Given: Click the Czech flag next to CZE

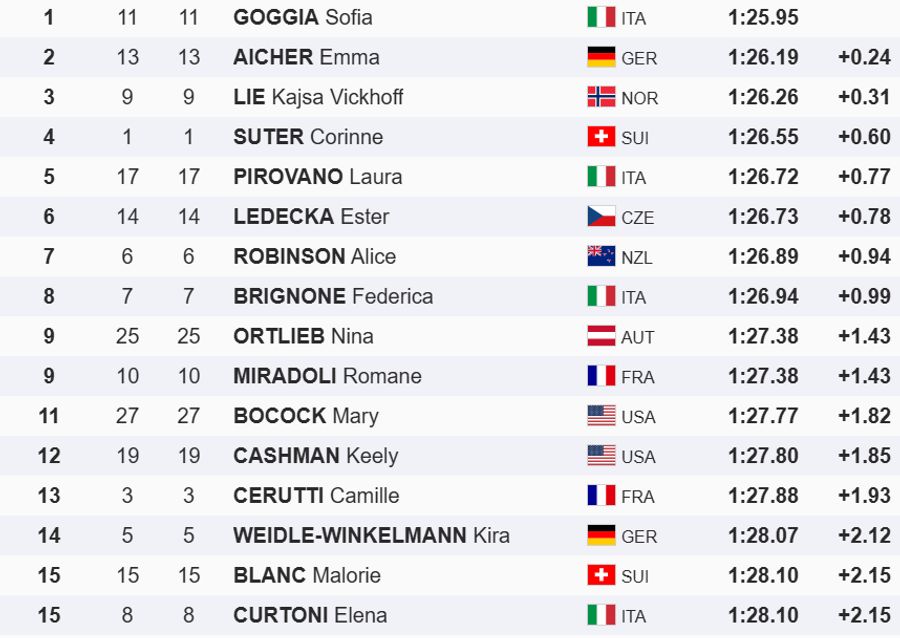Looking at the screenshot, I should pyautogui.click(x=601, y=216).
